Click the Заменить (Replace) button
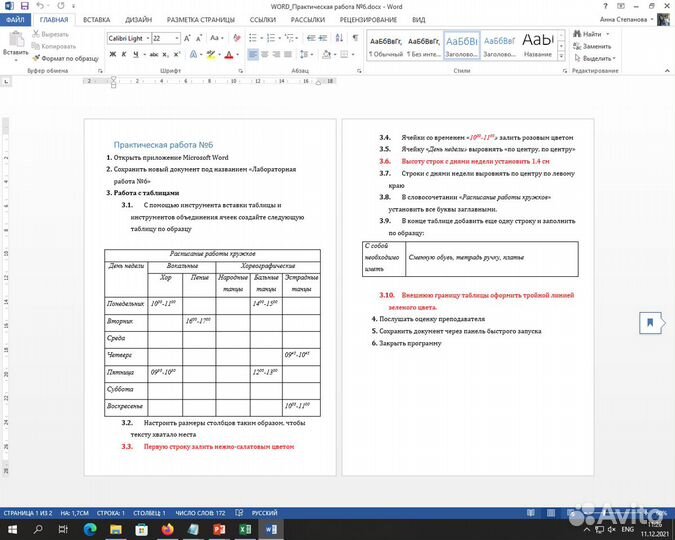675x540 pixels. 592,46
